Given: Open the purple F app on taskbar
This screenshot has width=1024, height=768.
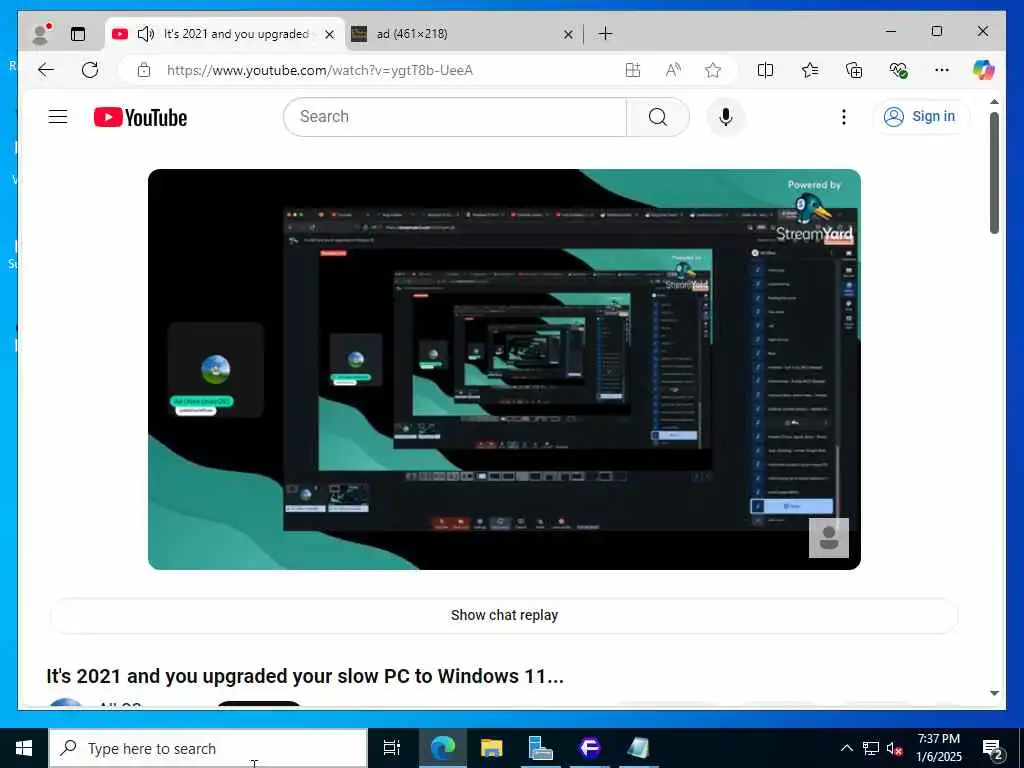Looking at the screenshot, I should [590, 748].
